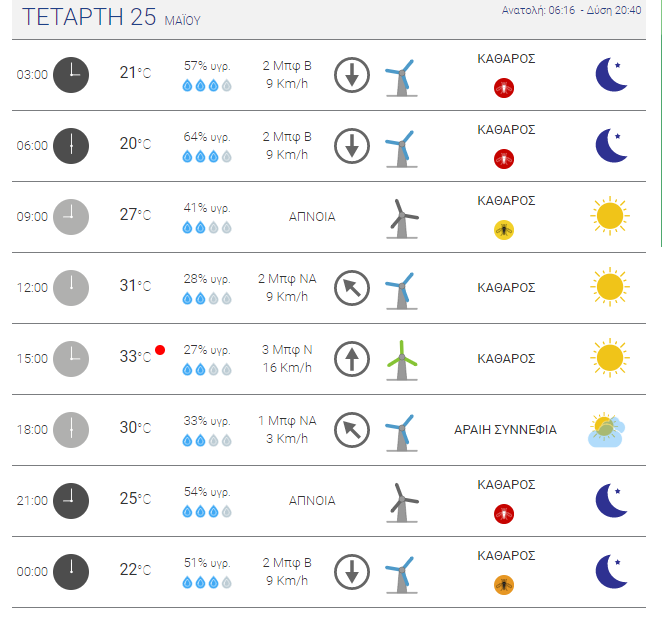Screen dimensions: 662x617
Task: Click the upward wind arrow at 15:00
Action: pyautogui.click(x=352, y=359)
